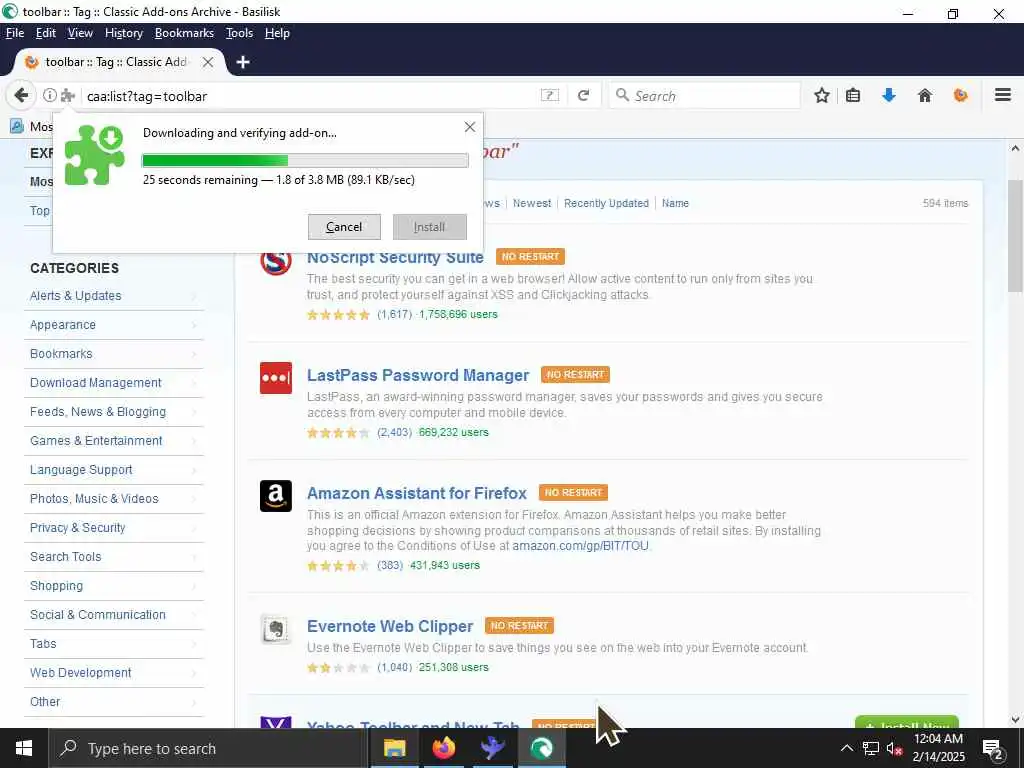Open Search Tools category

pyautogui.click(x=114, y=556)
